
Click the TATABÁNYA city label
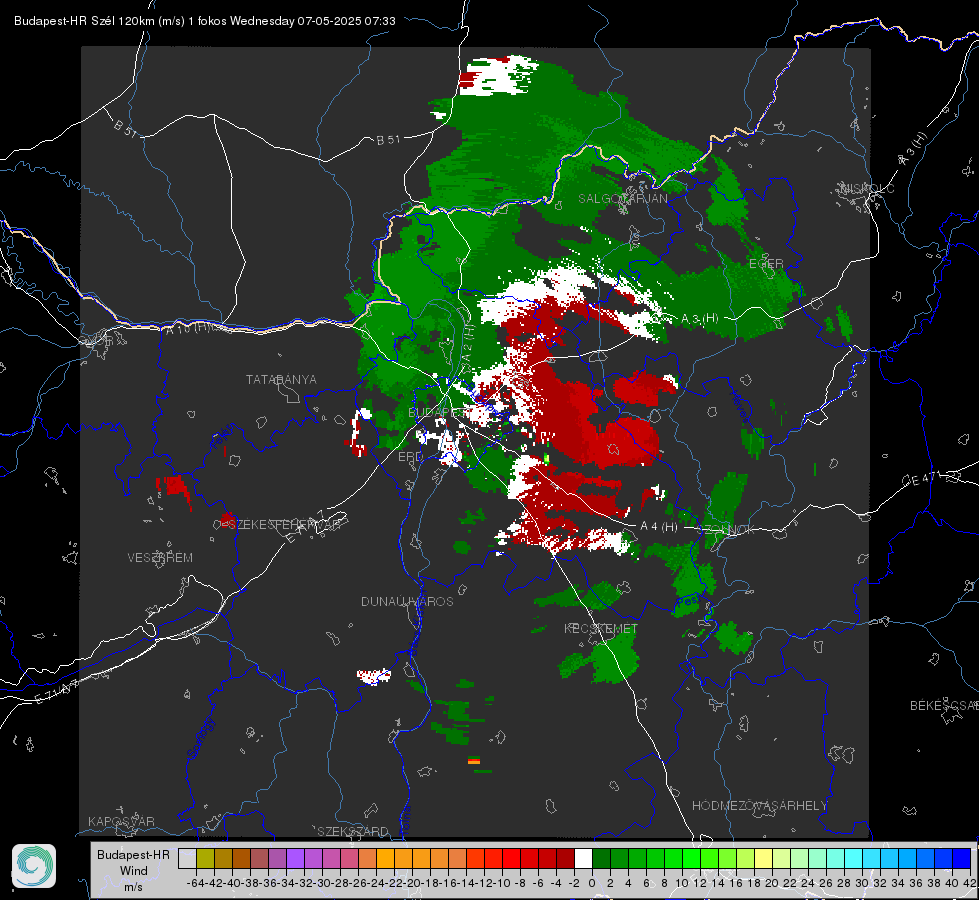(x=281, y=380)
